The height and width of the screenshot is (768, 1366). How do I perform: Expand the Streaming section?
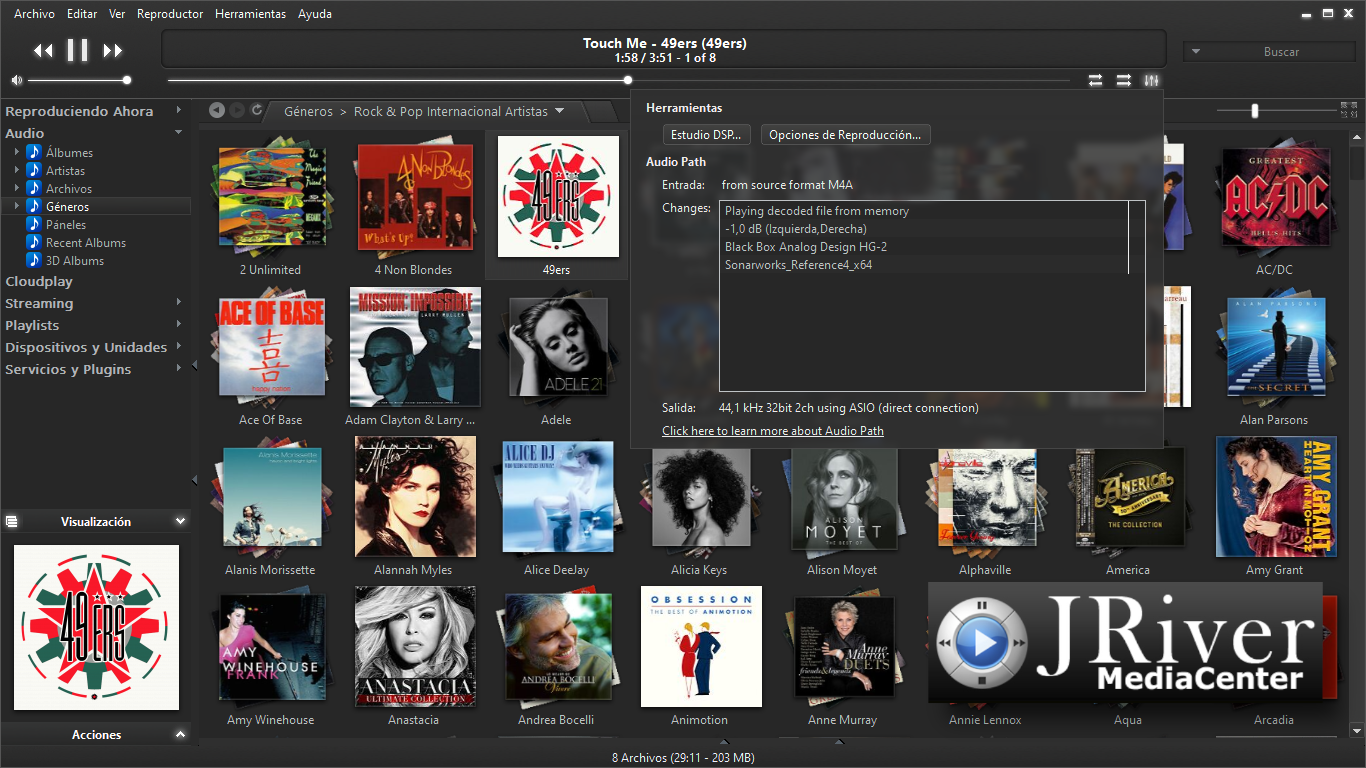[179, 302]
